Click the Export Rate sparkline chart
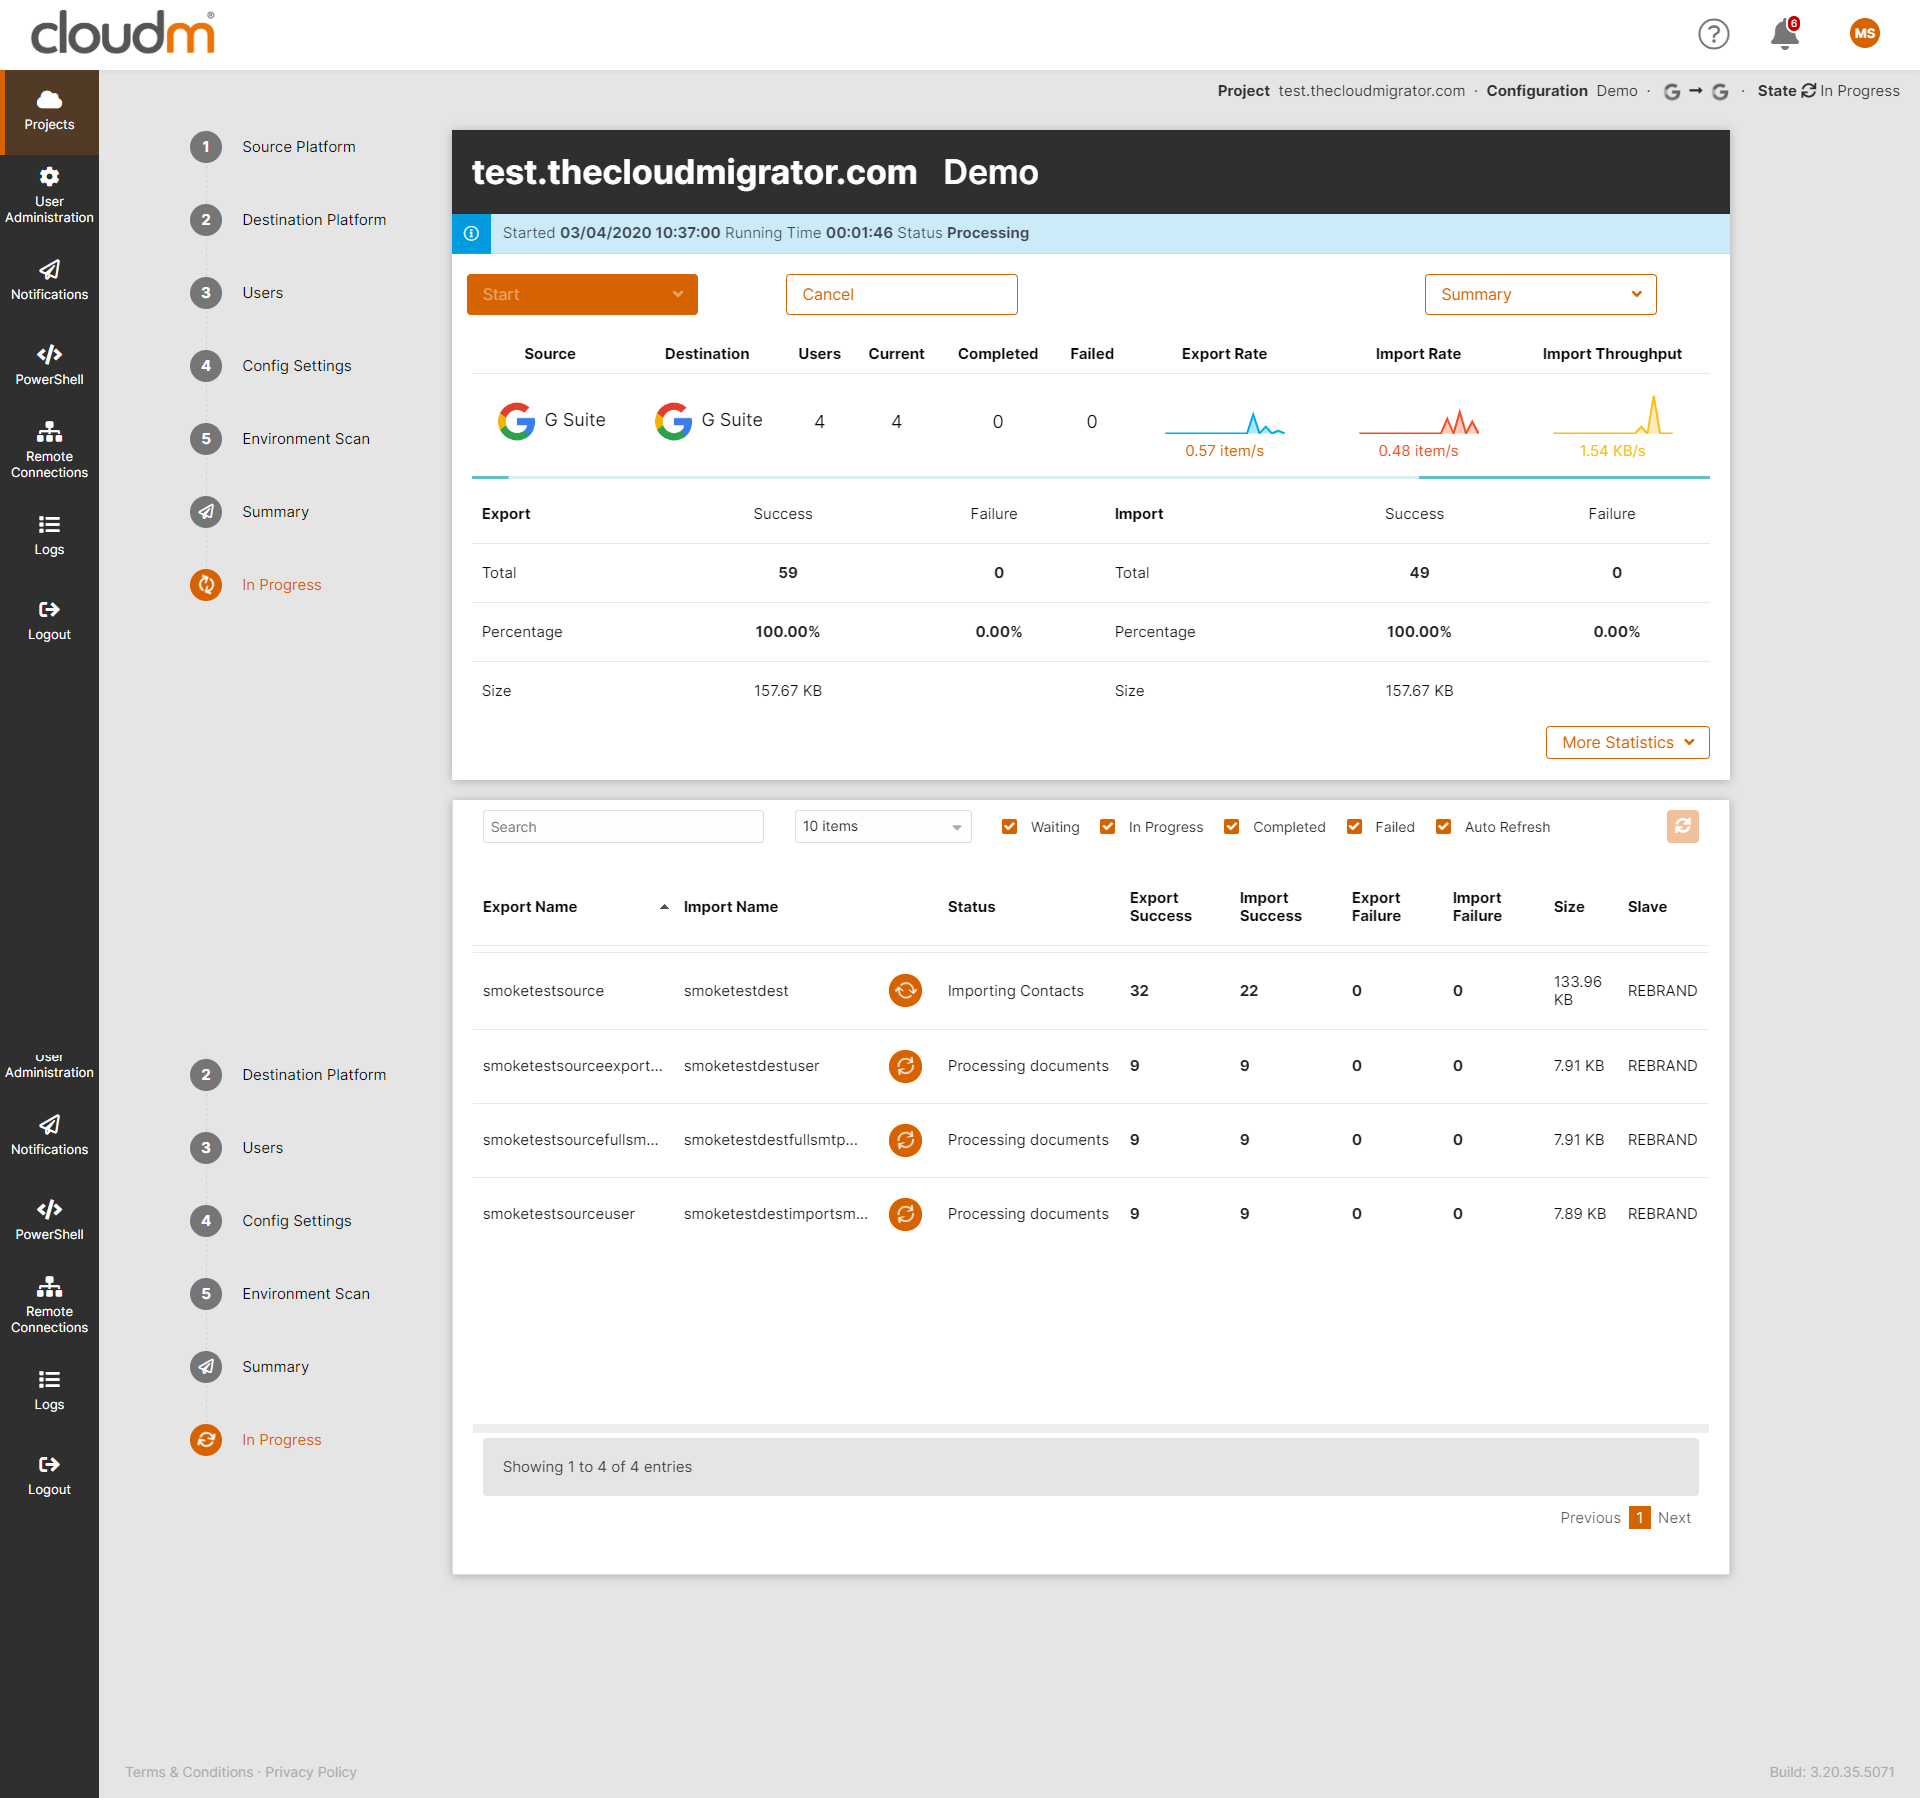This screenshot has width=1920, height=1798. (1224, 421)
